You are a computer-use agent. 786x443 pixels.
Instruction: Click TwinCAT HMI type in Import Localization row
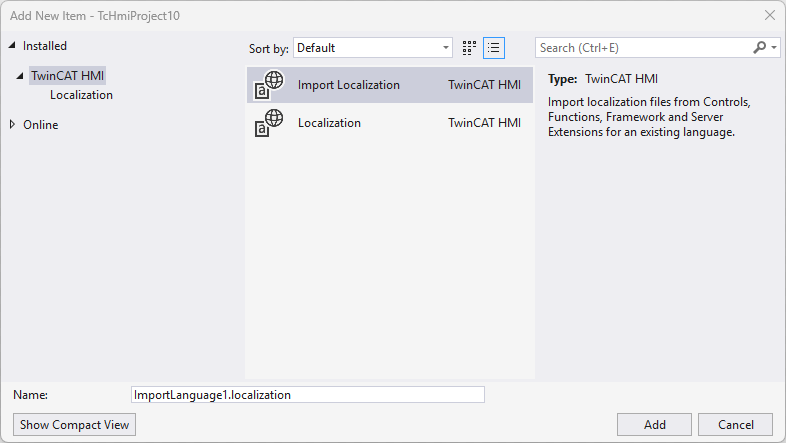484,85
